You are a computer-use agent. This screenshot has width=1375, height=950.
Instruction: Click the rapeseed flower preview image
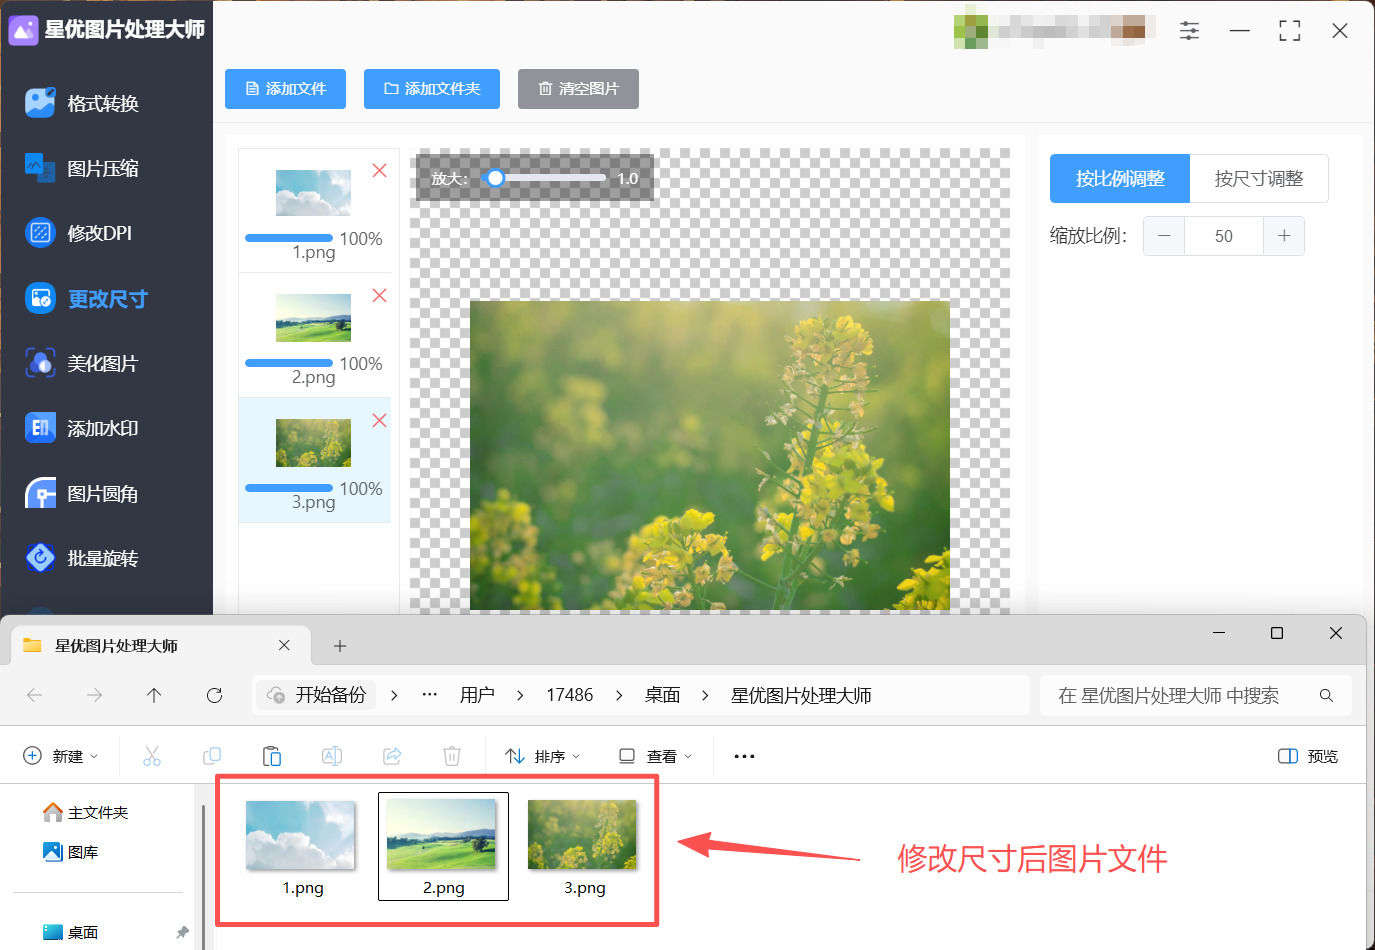[x=710, y=455]
